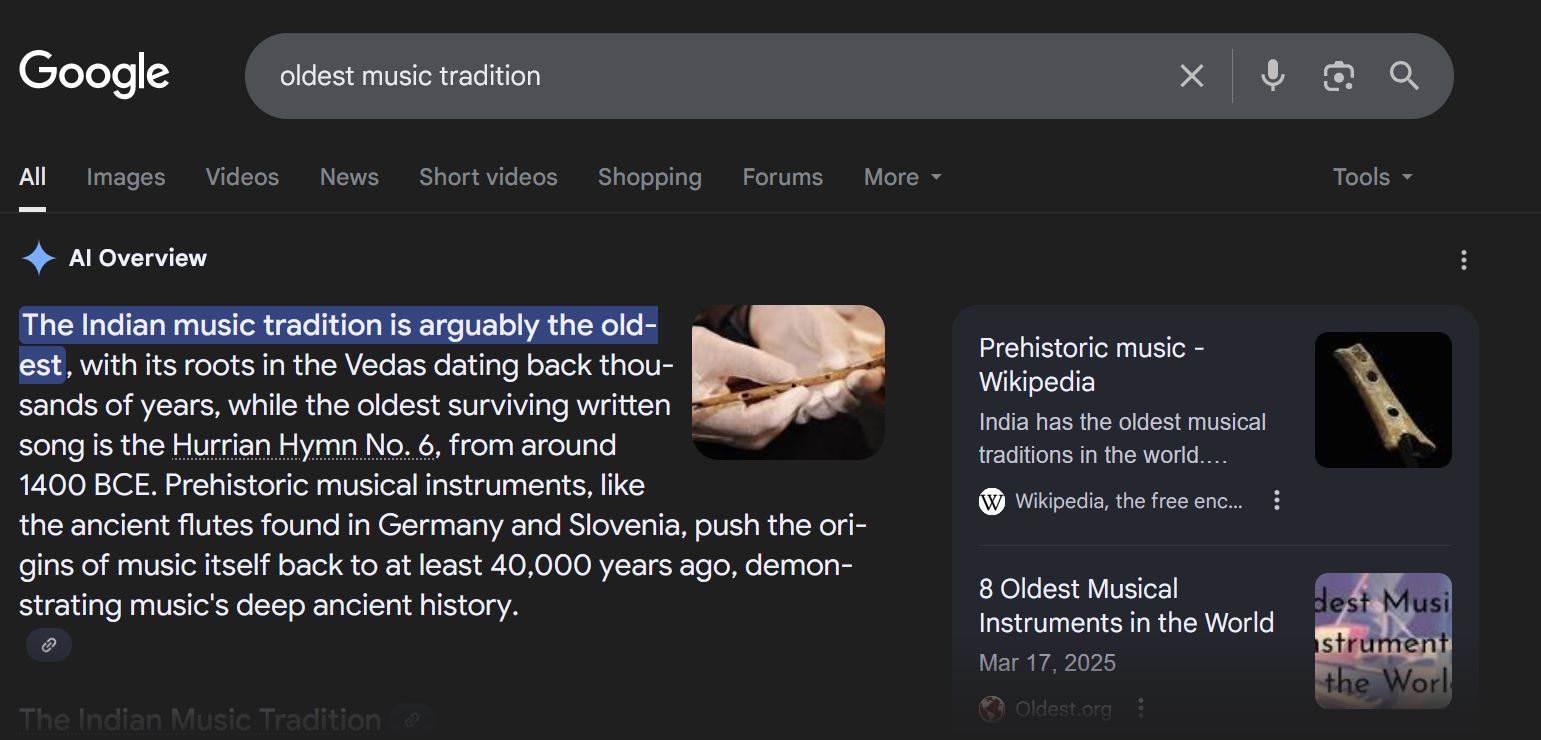Open Google Lens image search icon
Viewport: 1541px width, 740px height.
(x=1338, y=76)
